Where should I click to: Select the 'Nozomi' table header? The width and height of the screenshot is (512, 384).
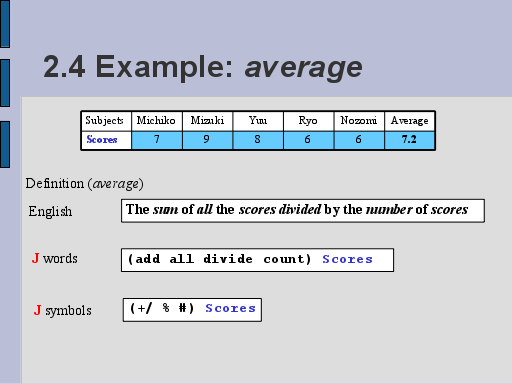pyautogui.click(x=359, y=121)
